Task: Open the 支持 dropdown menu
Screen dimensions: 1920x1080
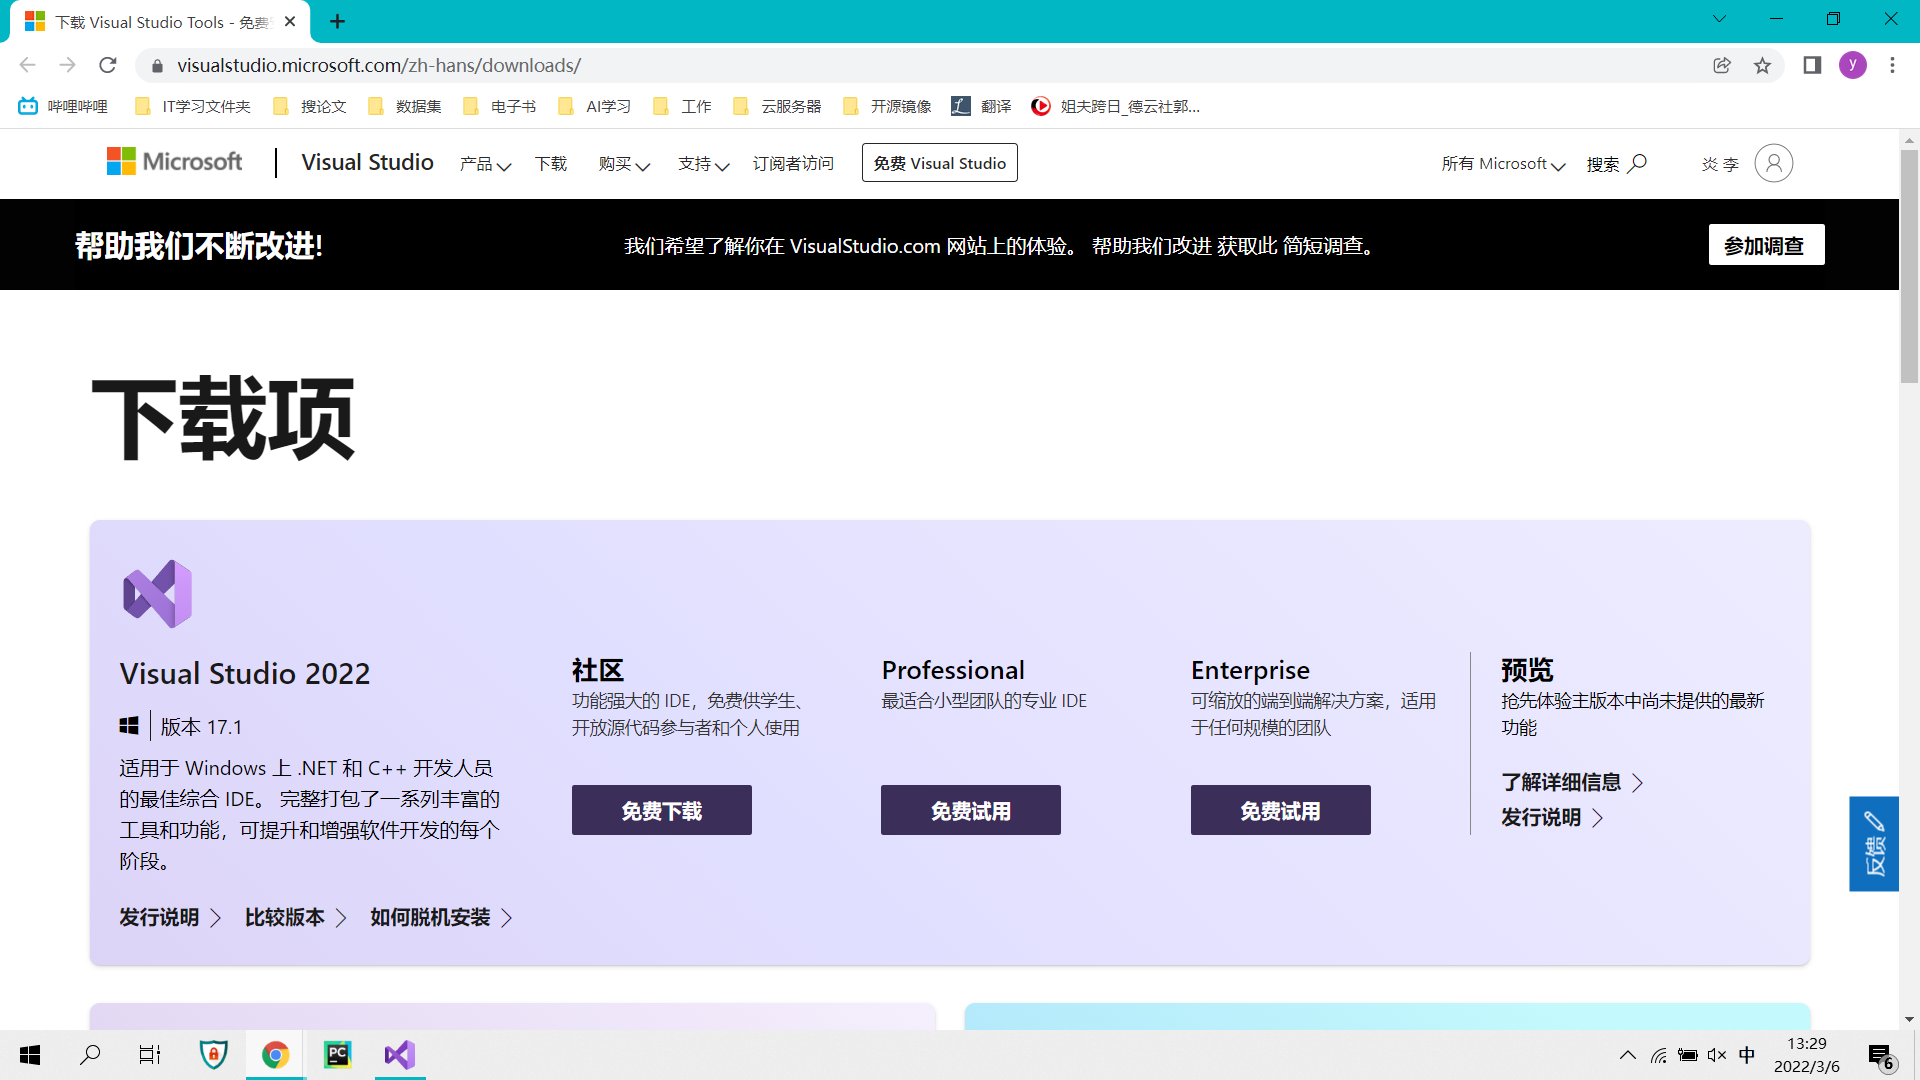Action: point(703,164)
